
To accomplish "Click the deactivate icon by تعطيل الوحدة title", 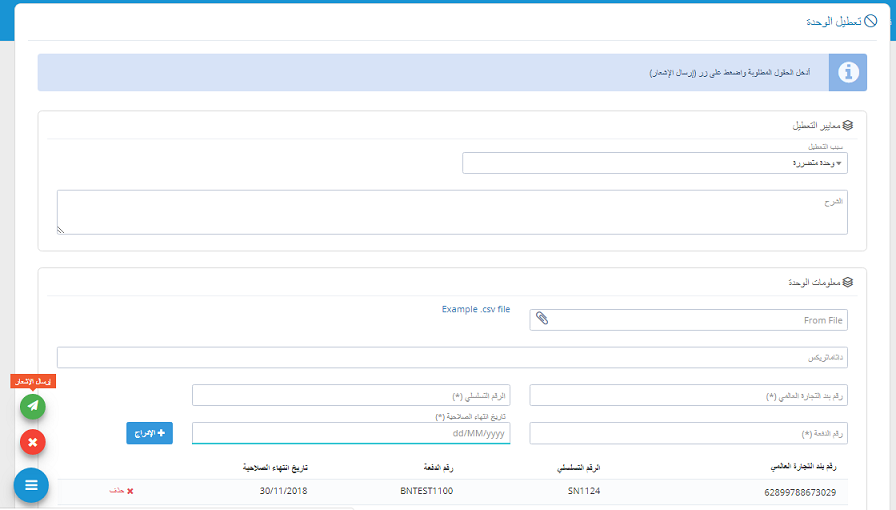I will 870,20.
